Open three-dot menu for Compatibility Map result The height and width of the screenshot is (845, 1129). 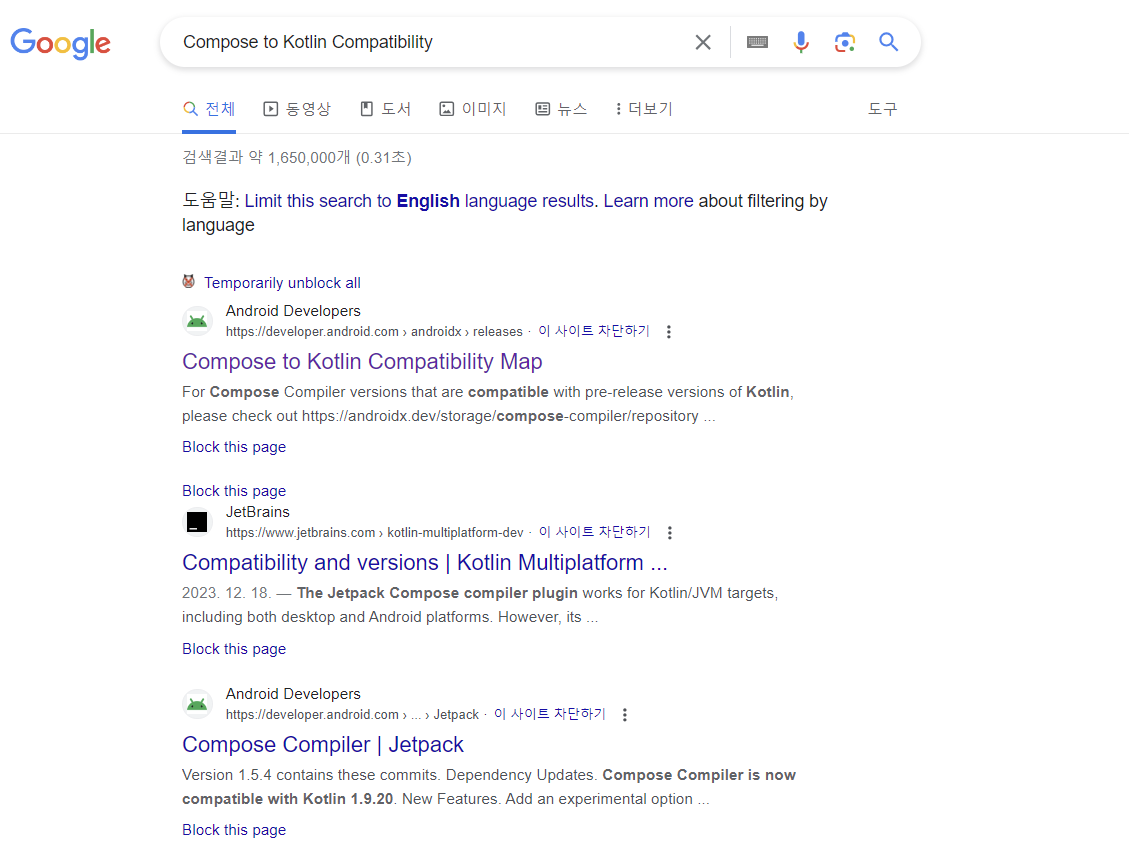point(669,332)
